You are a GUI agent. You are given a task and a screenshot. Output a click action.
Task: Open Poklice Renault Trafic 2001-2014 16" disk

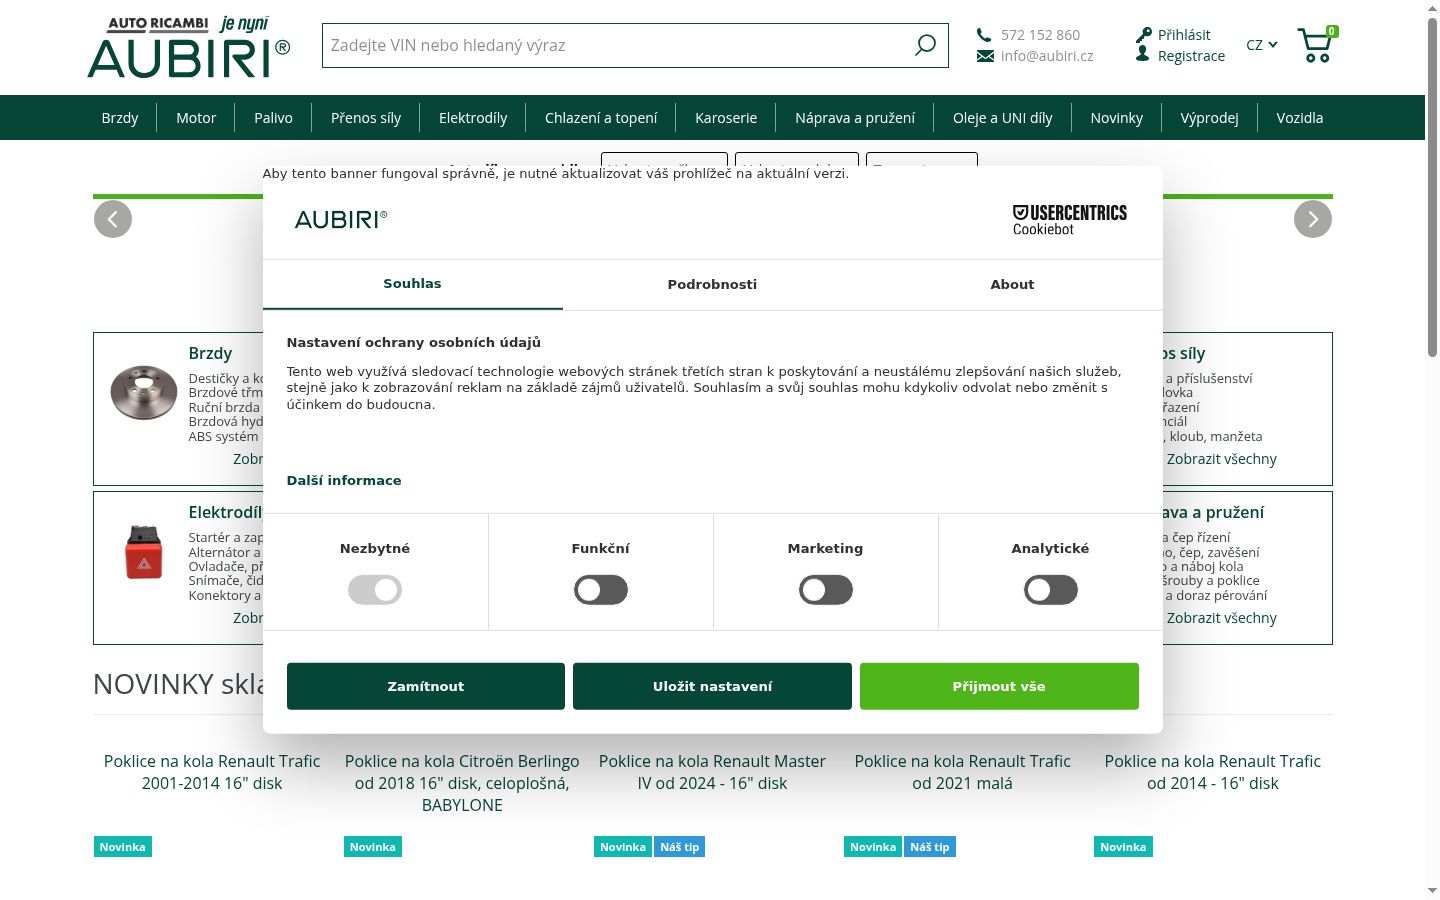click(x=212, y=772)
